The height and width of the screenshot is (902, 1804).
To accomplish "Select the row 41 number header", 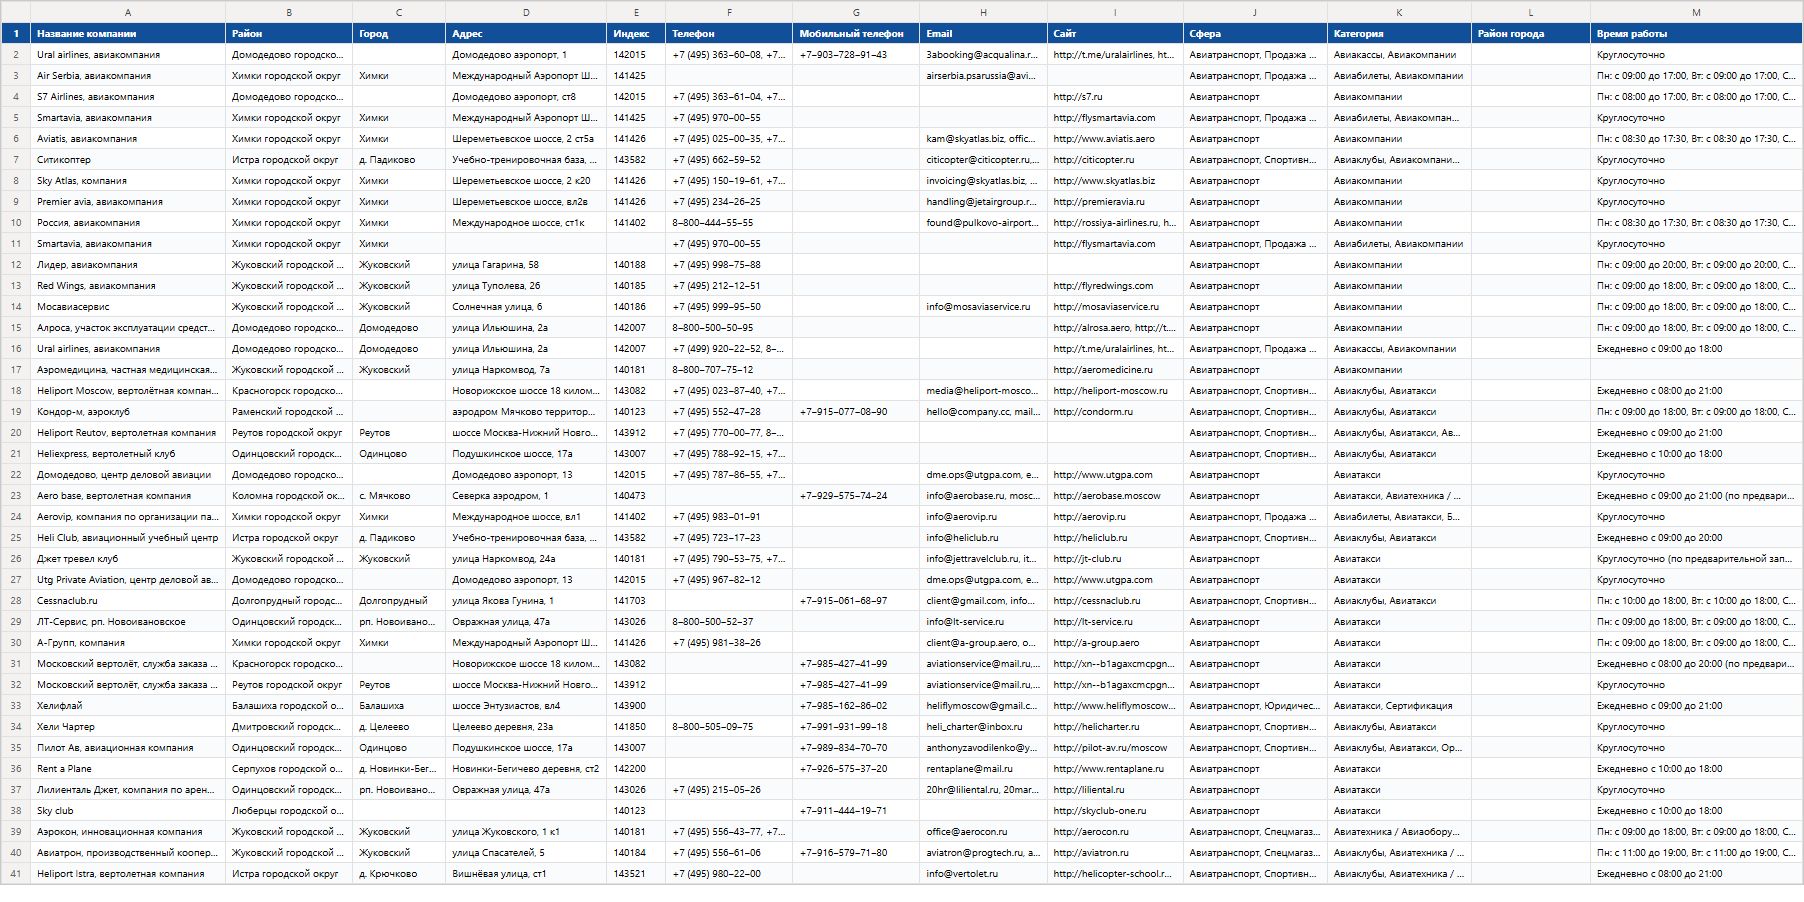I will point(15,874).
